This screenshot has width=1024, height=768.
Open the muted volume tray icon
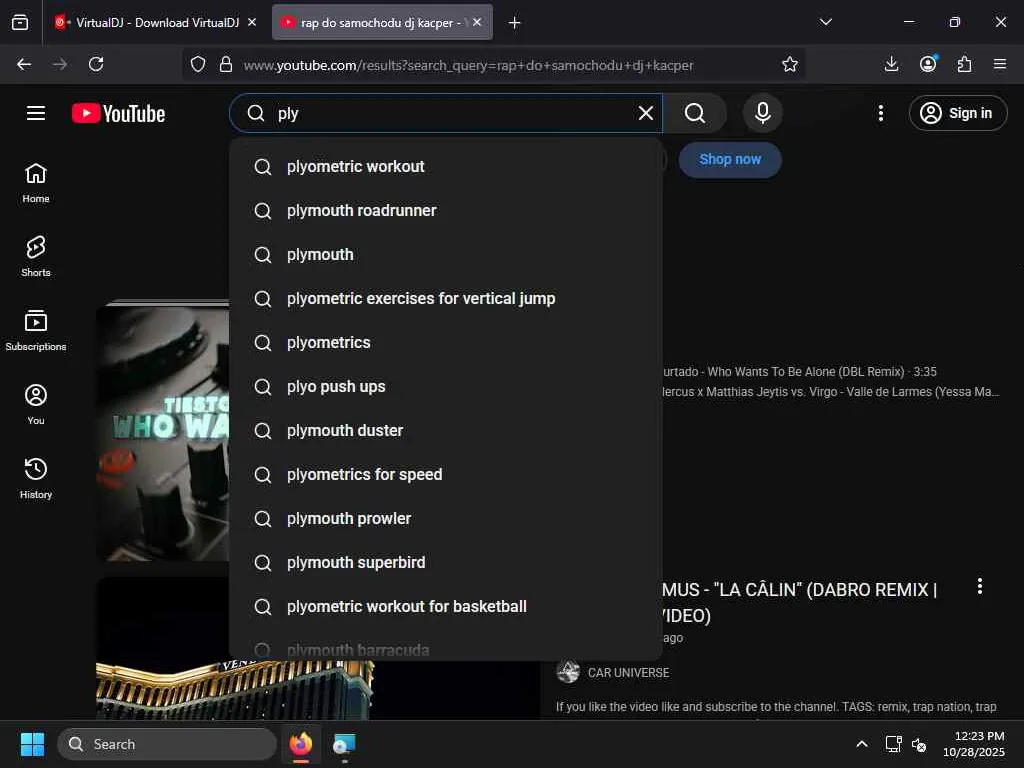click(x=919, y=744)
